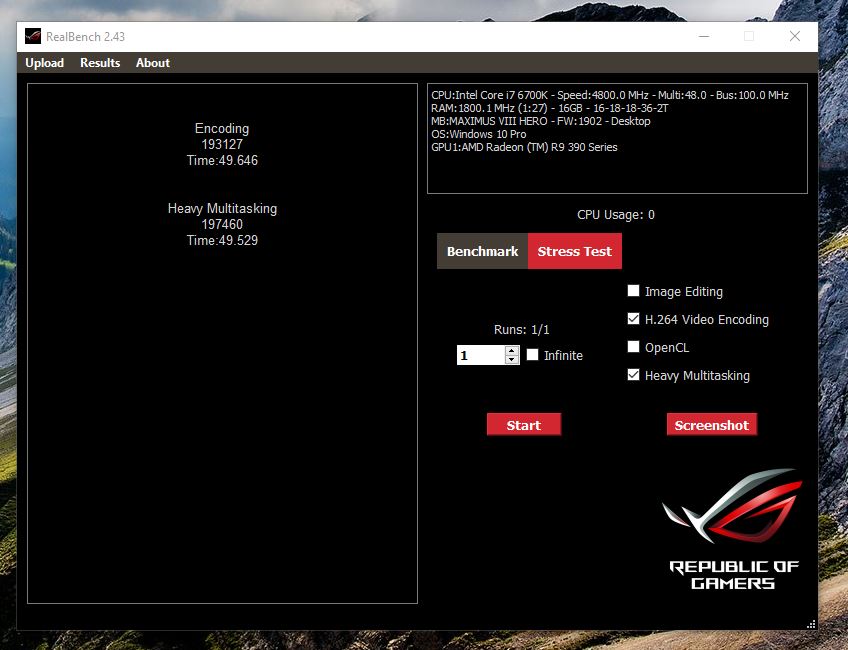Click the Time:49.529 multitasking result
Image resolution: width=848 pixels, height=650 pixels.
(x=222, y=241)
